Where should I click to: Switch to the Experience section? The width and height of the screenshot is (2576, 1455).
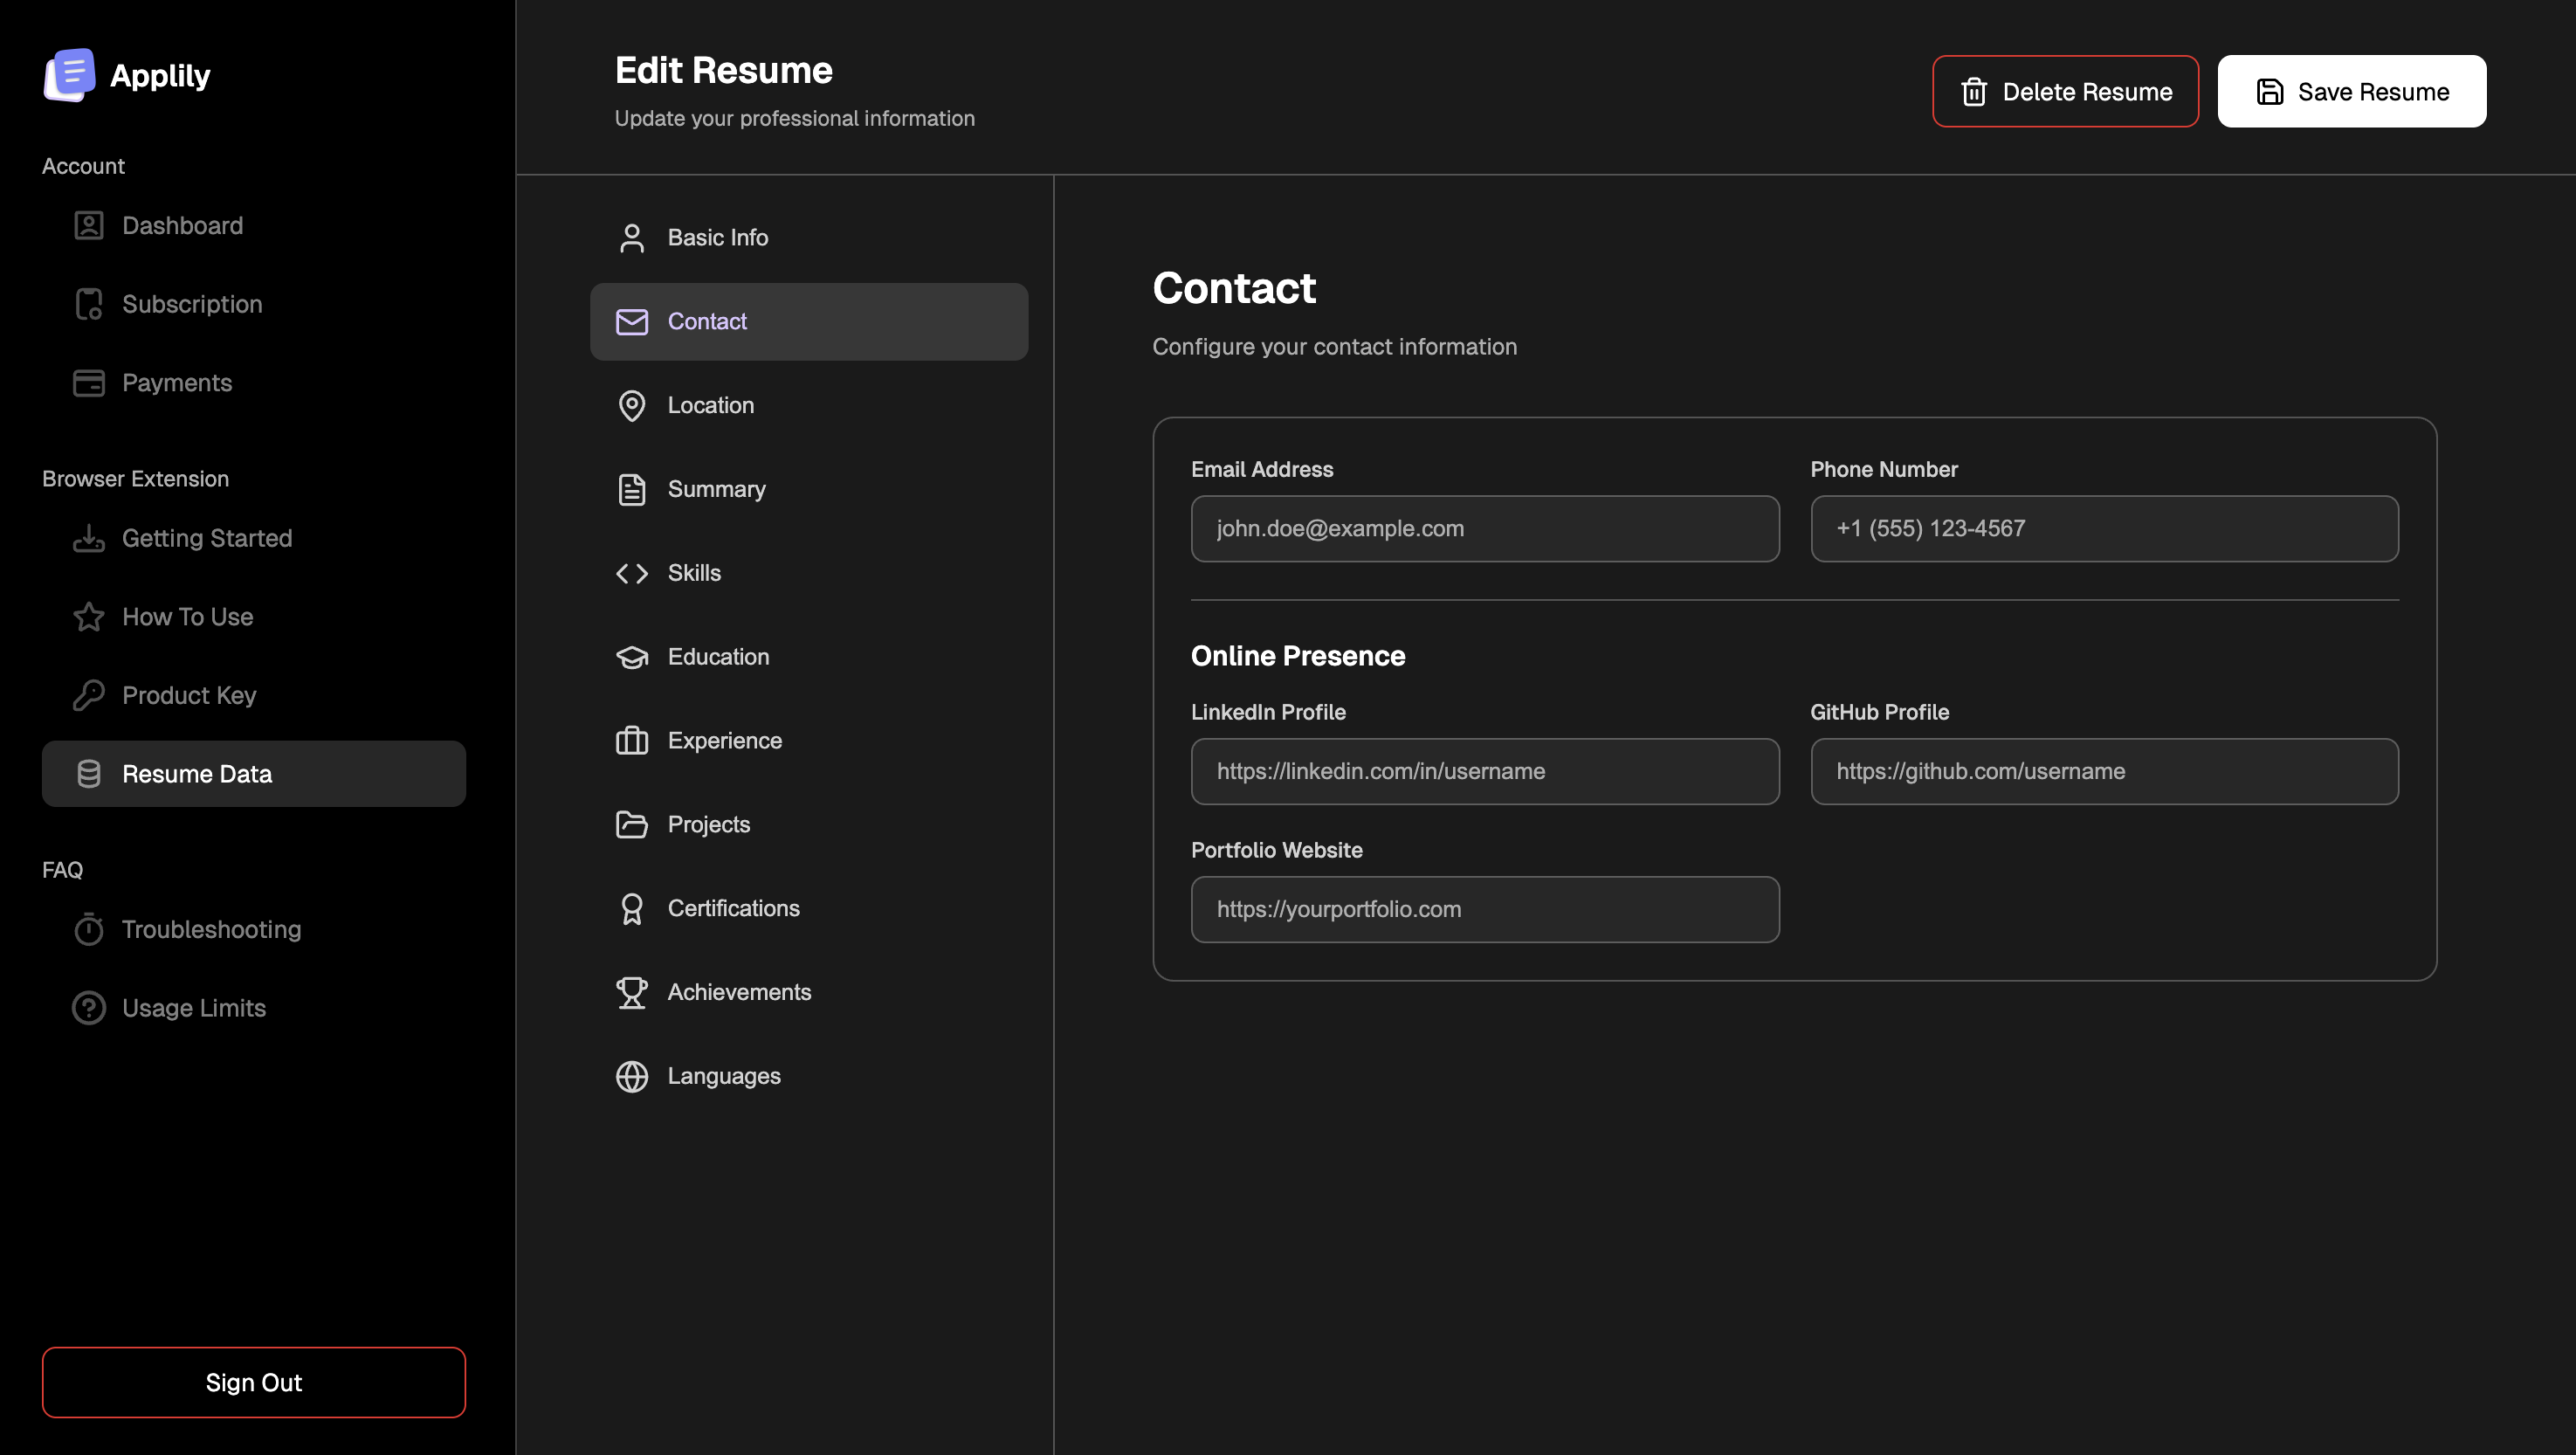point(724,741)
